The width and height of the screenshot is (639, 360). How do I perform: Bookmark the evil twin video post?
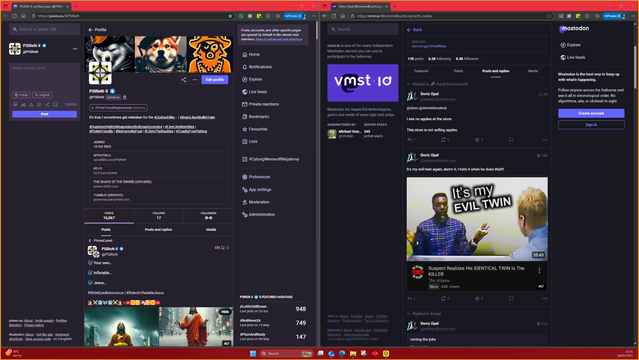point(511,298)
